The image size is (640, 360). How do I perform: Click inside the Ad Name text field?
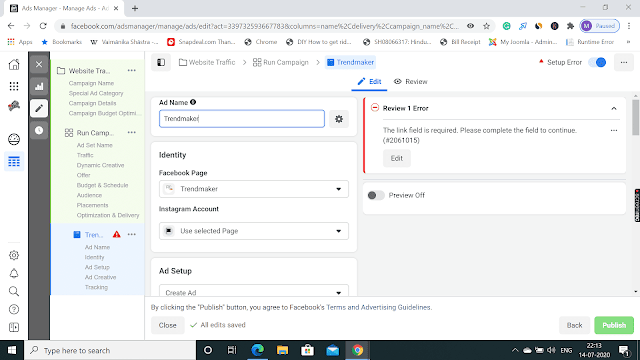tap(242, 119)
